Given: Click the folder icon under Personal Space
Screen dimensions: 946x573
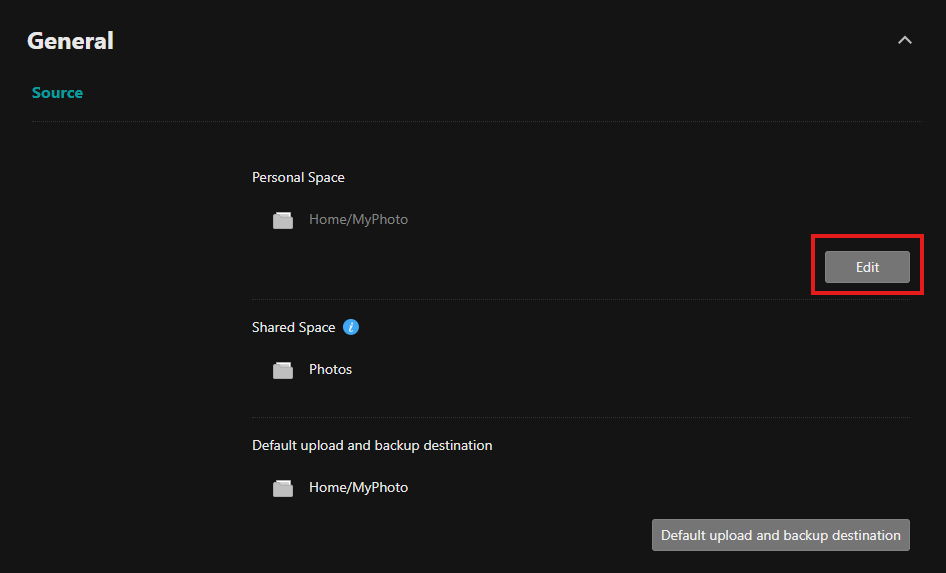Looking at the screenshot, I should (x=283, y=220).
